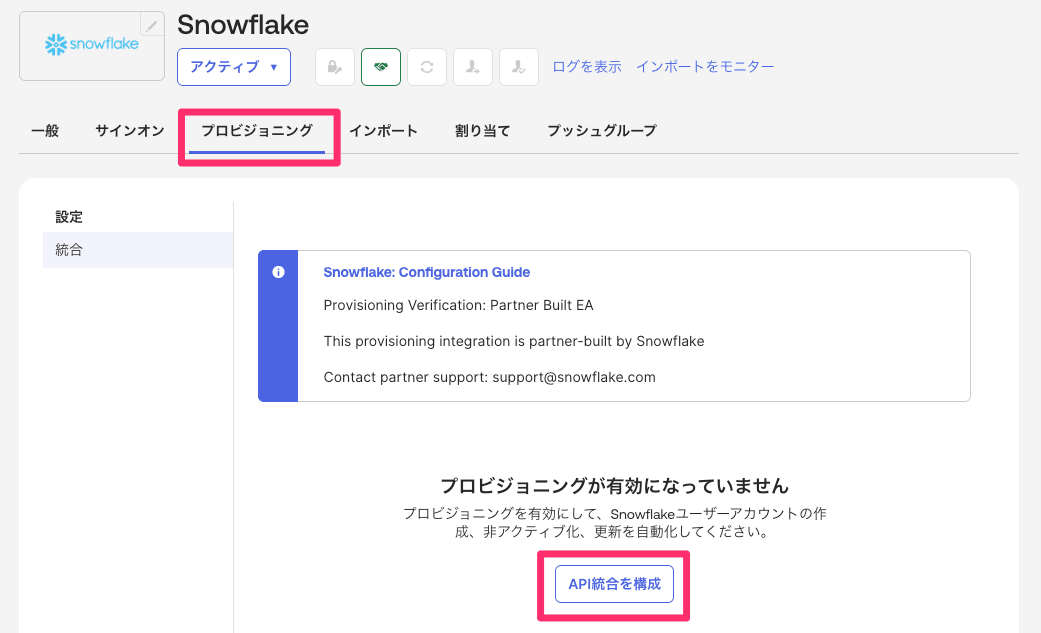
Task: Select the プロビジョニング tab
Action: (257, 131)
